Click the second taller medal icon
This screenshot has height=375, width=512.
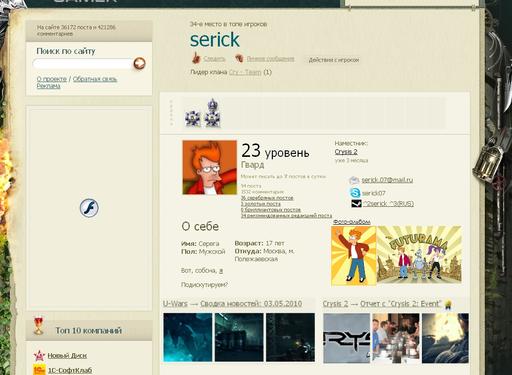click(212, 113)
